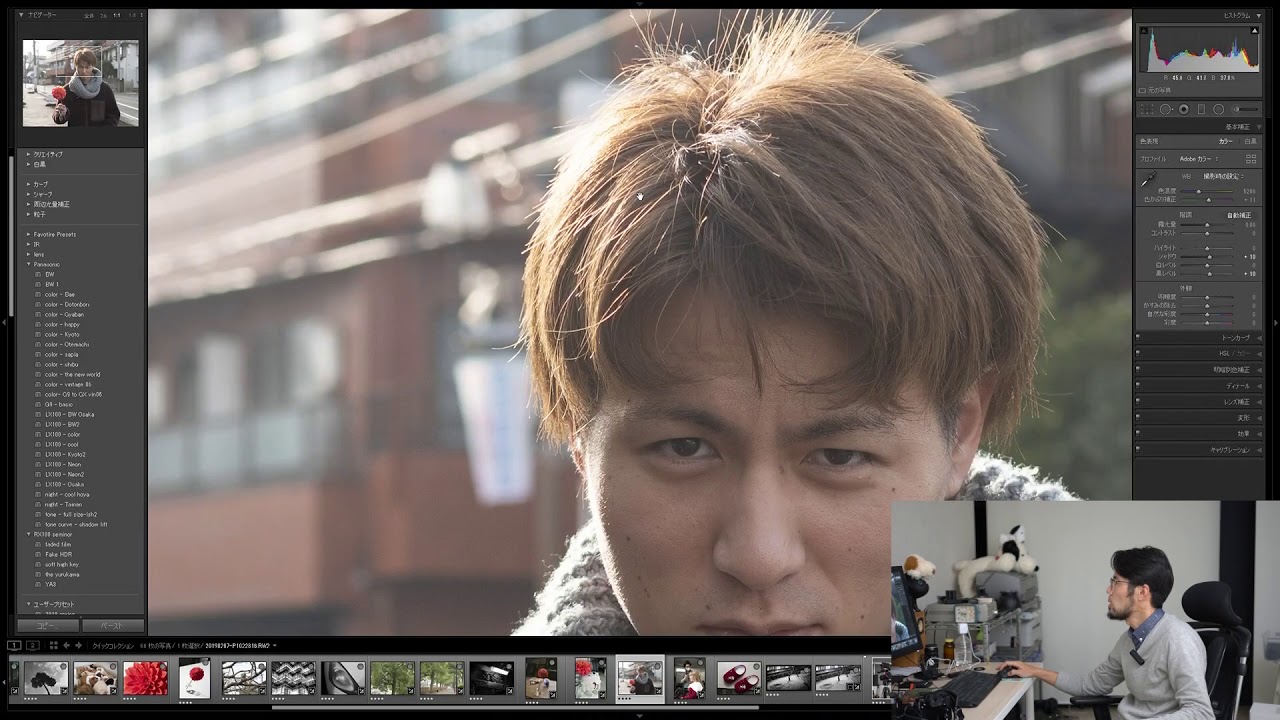Adjust the 露光量 exposure slider
The height and width of the screenshot is (720, 1280).
click(x=1207, y=225)
